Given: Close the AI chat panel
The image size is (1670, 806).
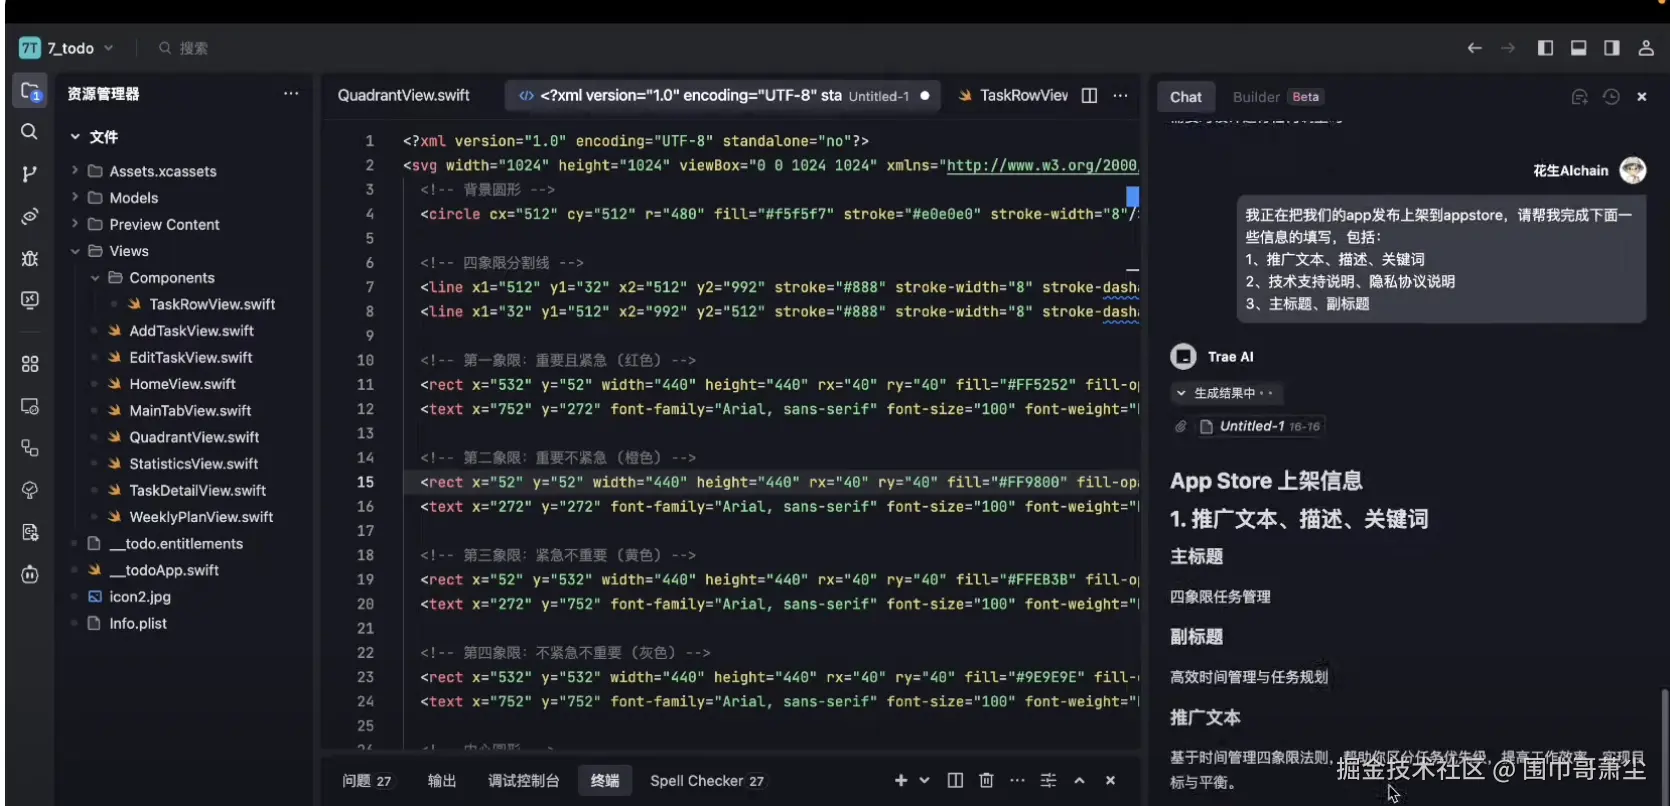Looking at the screenshot, I should pyautogui.click(x=1642, y=97).
